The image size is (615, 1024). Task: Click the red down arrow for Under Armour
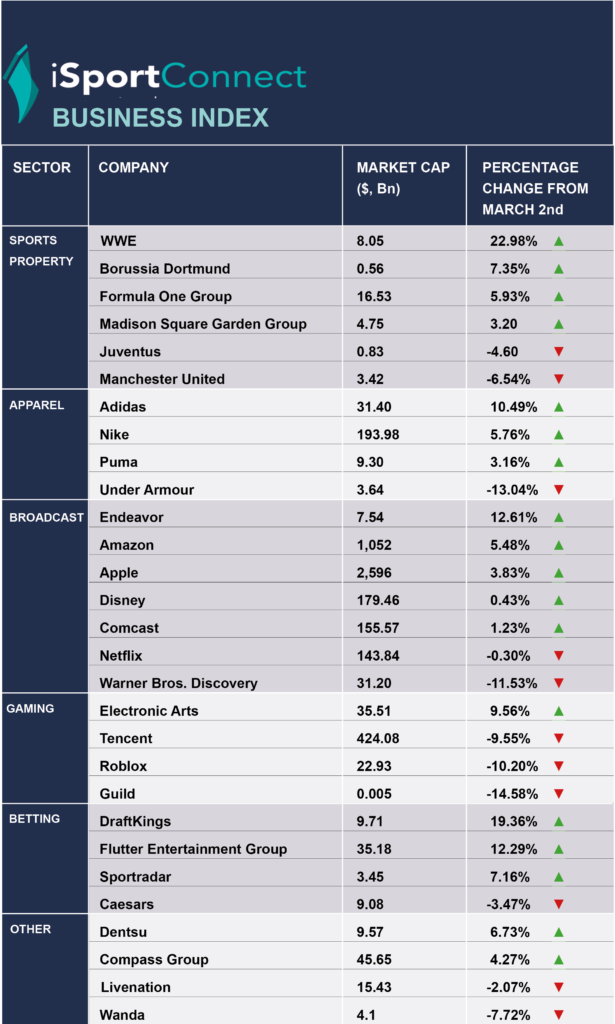pyautogui.click(x=559, y=489)
